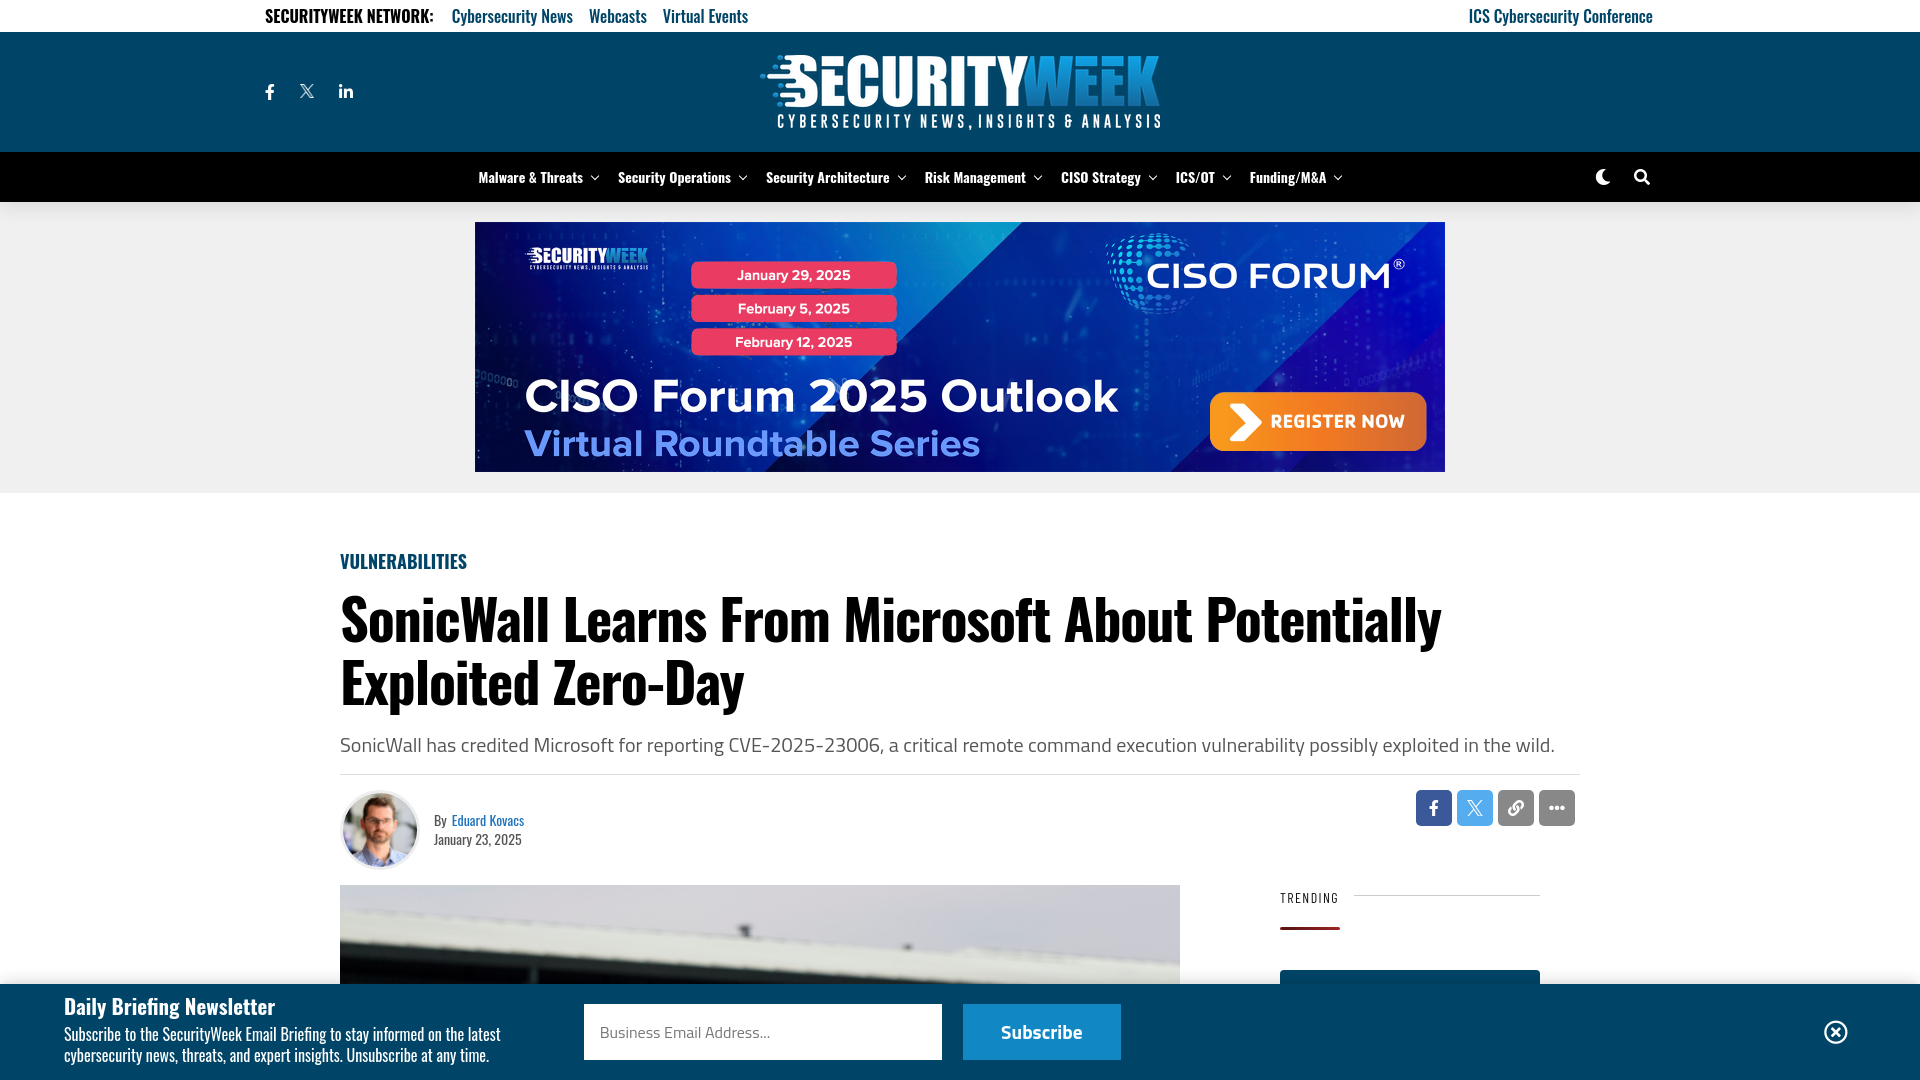Dismiss the newsletter subscription banner
The height and width of the screenshot is (1080, 1920).
tap(1836, 1031)
